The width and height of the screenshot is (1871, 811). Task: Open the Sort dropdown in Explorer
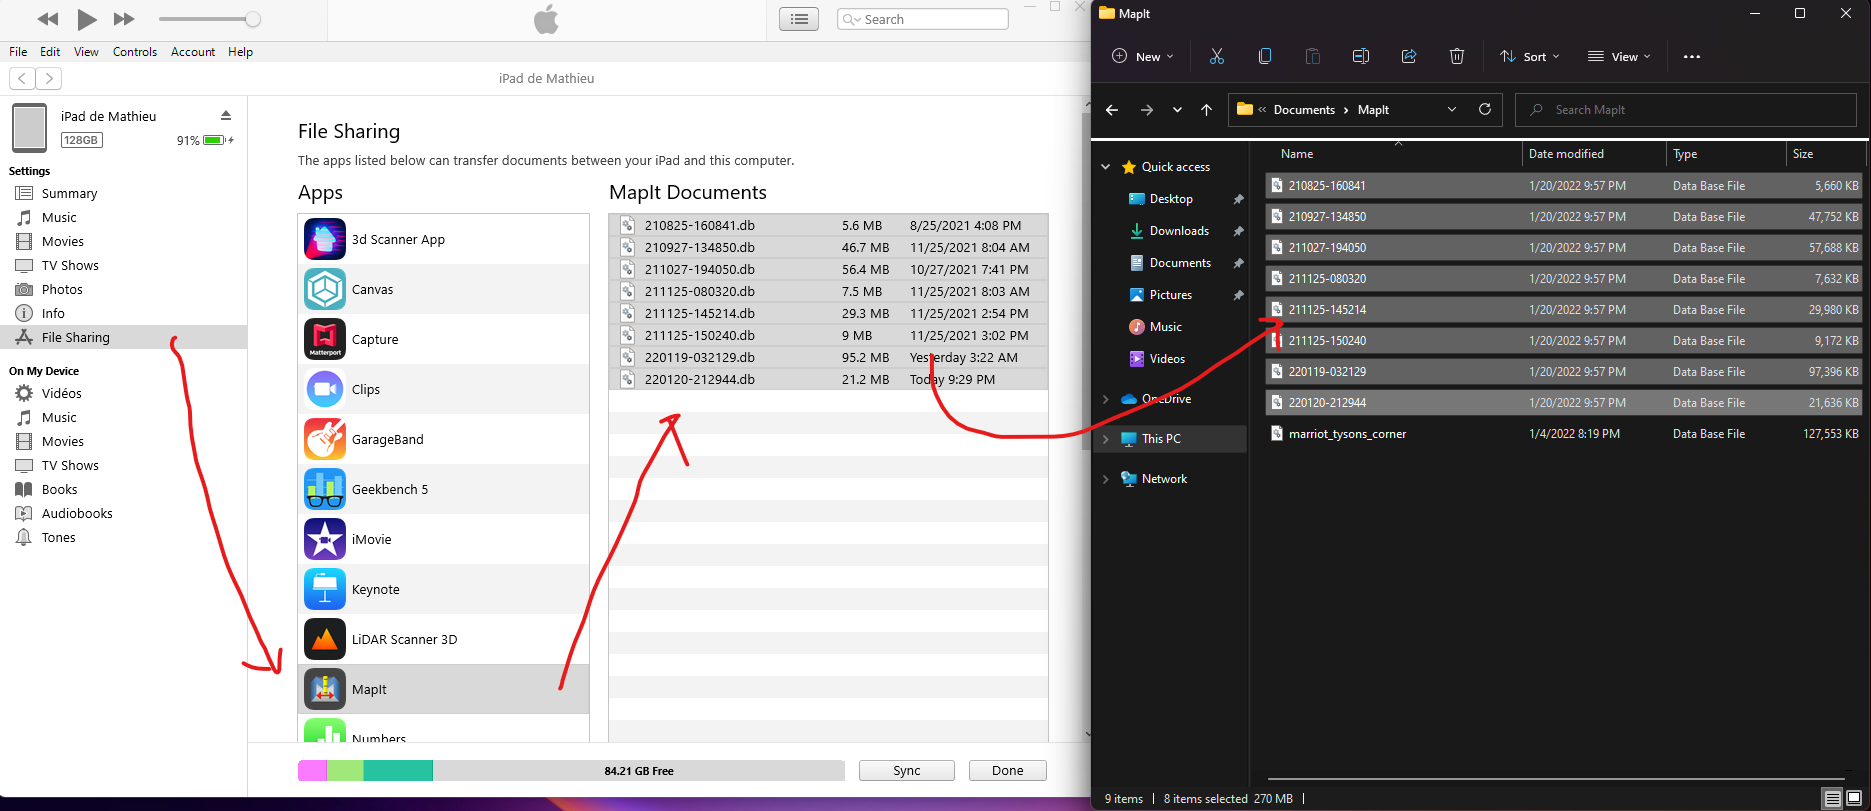[1529, 57]
